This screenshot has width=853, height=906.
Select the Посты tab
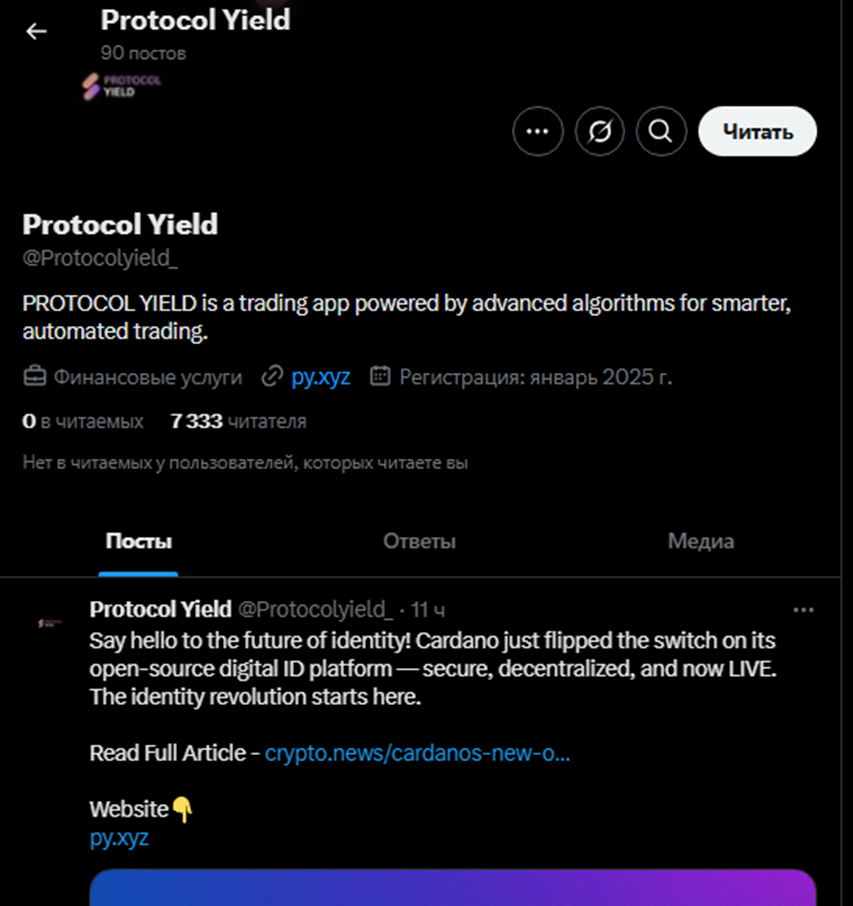[139, 542]
